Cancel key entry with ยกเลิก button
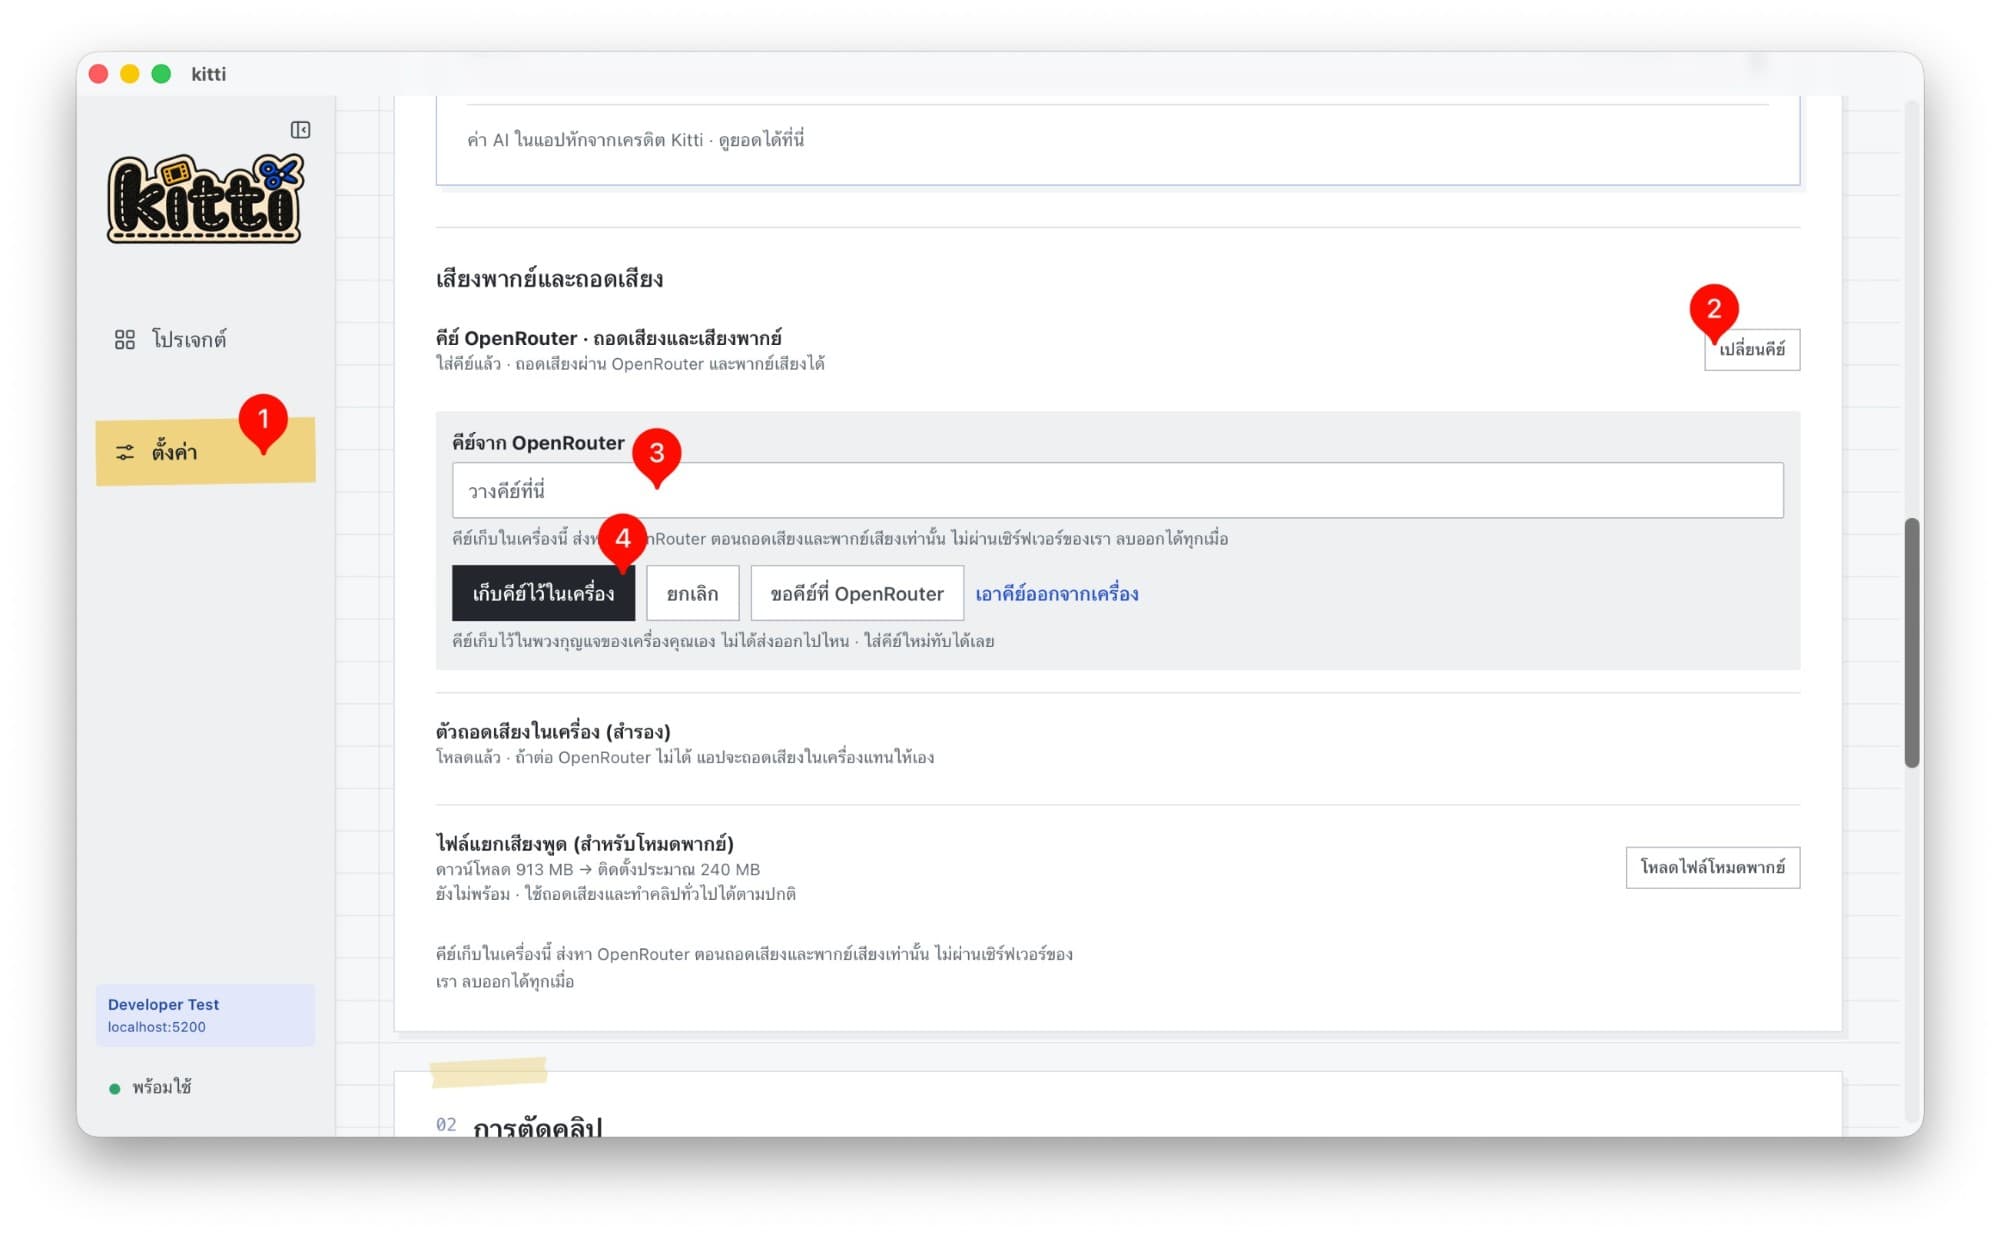The width and height of the screenshot is (2000, 1238). 692,593
